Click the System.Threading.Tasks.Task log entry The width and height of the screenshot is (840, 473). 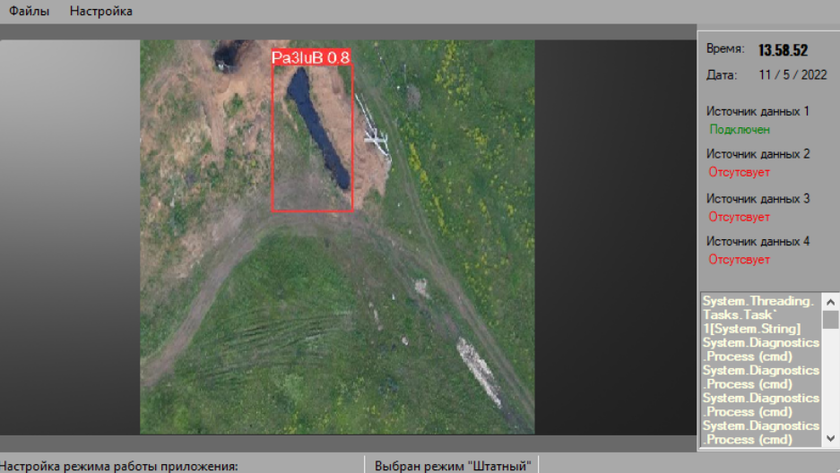coord(758,314)
